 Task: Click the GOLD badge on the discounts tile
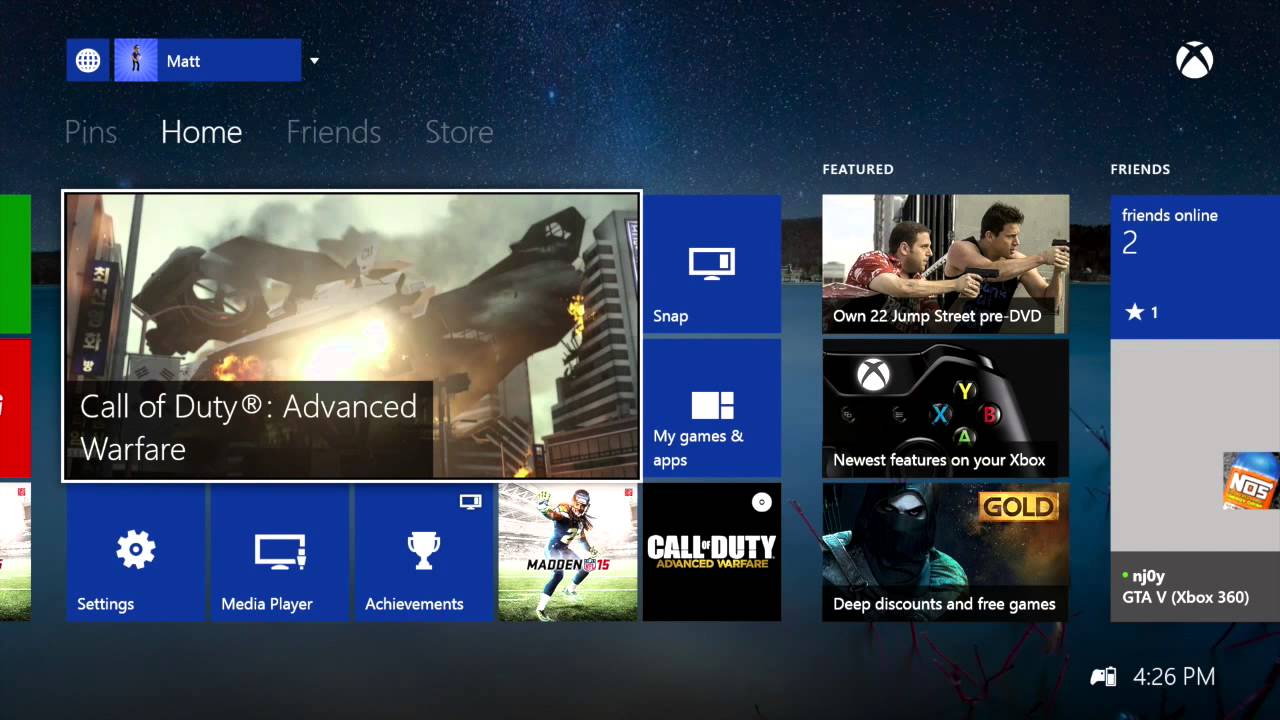[1019, 507]
